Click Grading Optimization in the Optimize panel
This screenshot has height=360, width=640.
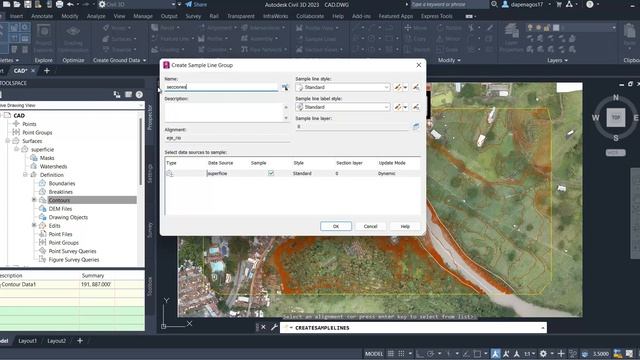coord(73,38)
